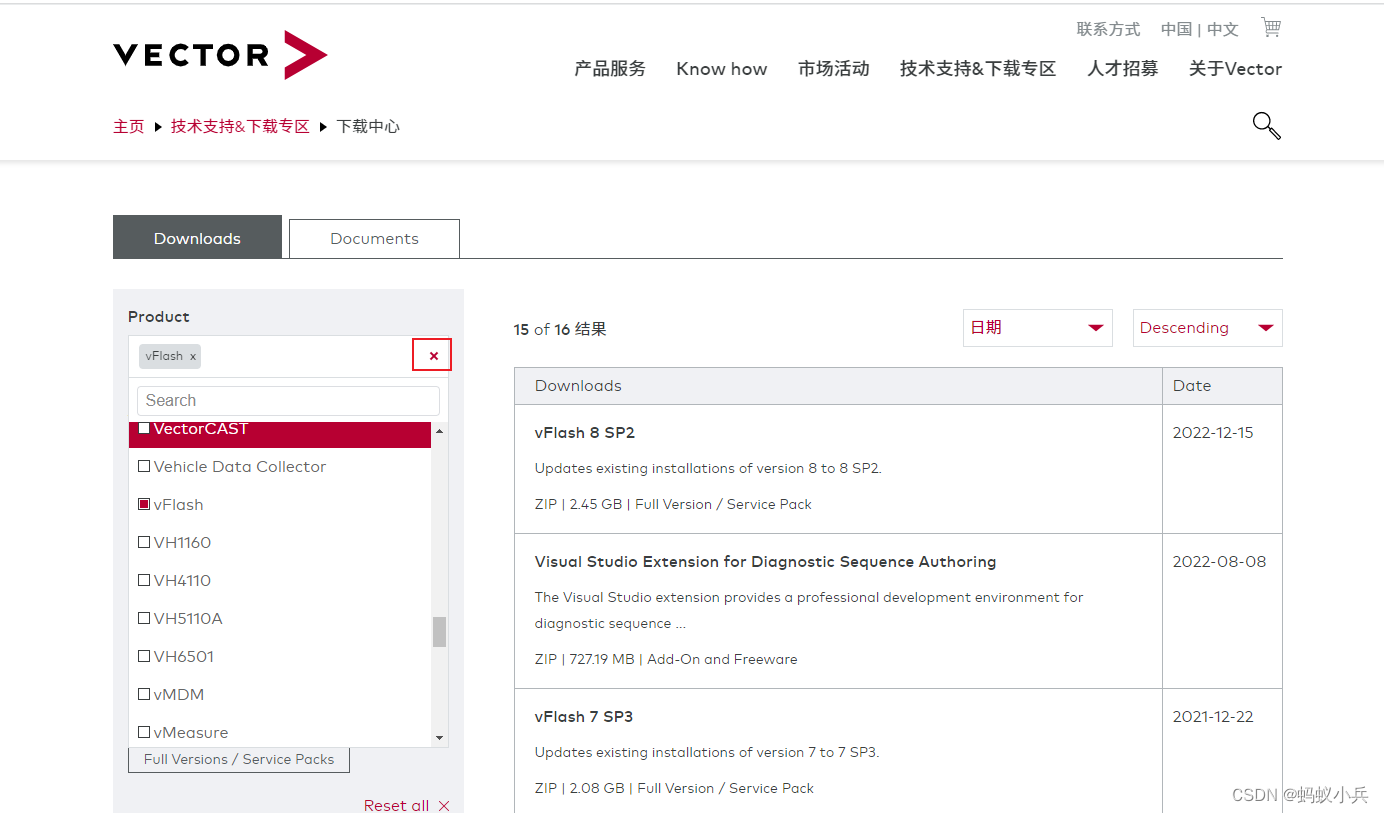Click the date 2022-12-15
Viewport: 1384px width, 813px height.
(1213, 433)
